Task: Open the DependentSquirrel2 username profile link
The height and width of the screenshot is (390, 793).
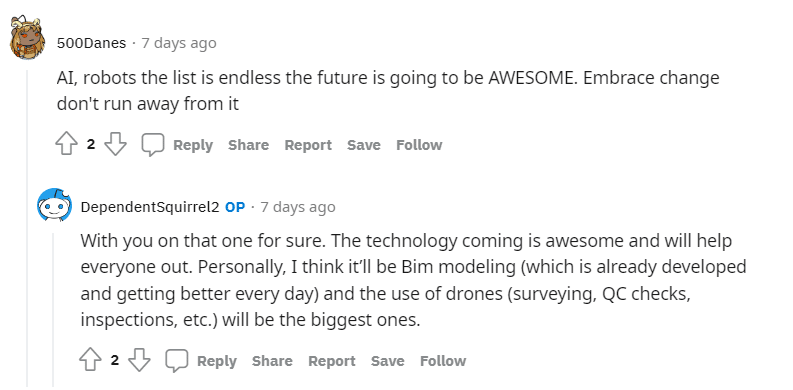Action: point(150,207)
